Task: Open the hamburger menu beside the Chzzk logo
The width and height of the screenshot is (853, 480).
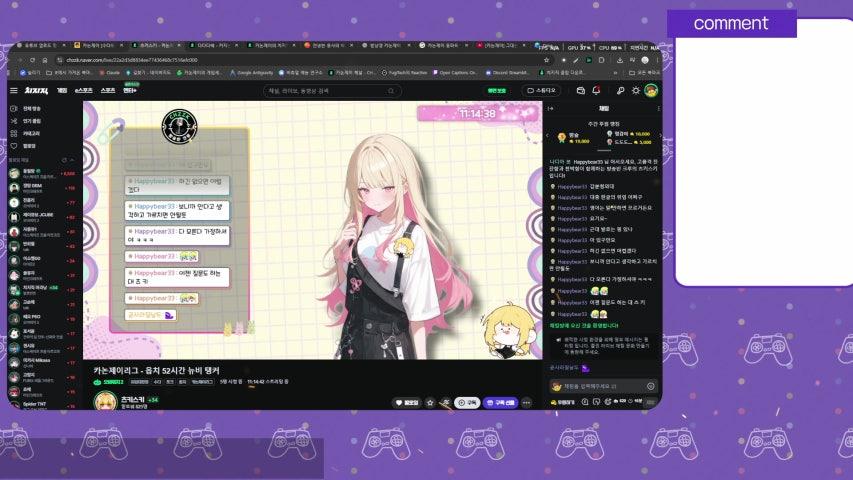Action: [14, 90]
